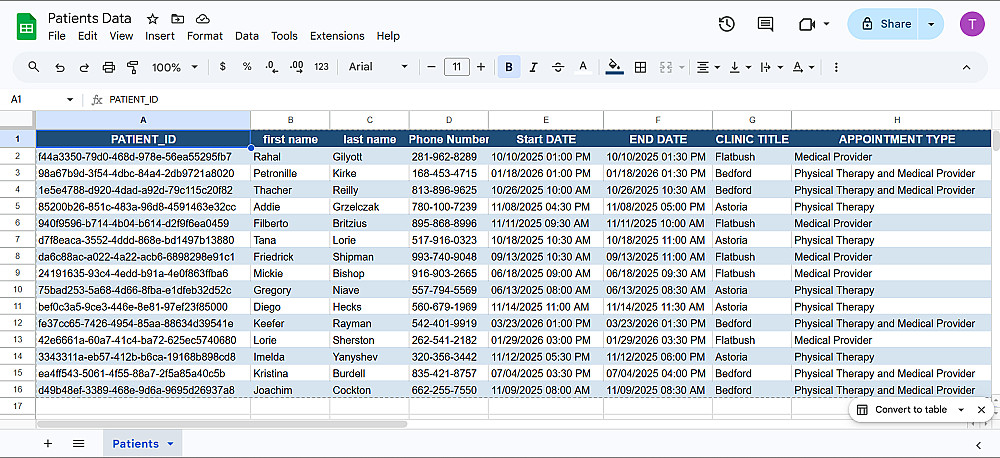Click Convert to table button

(x=910, y=410)
